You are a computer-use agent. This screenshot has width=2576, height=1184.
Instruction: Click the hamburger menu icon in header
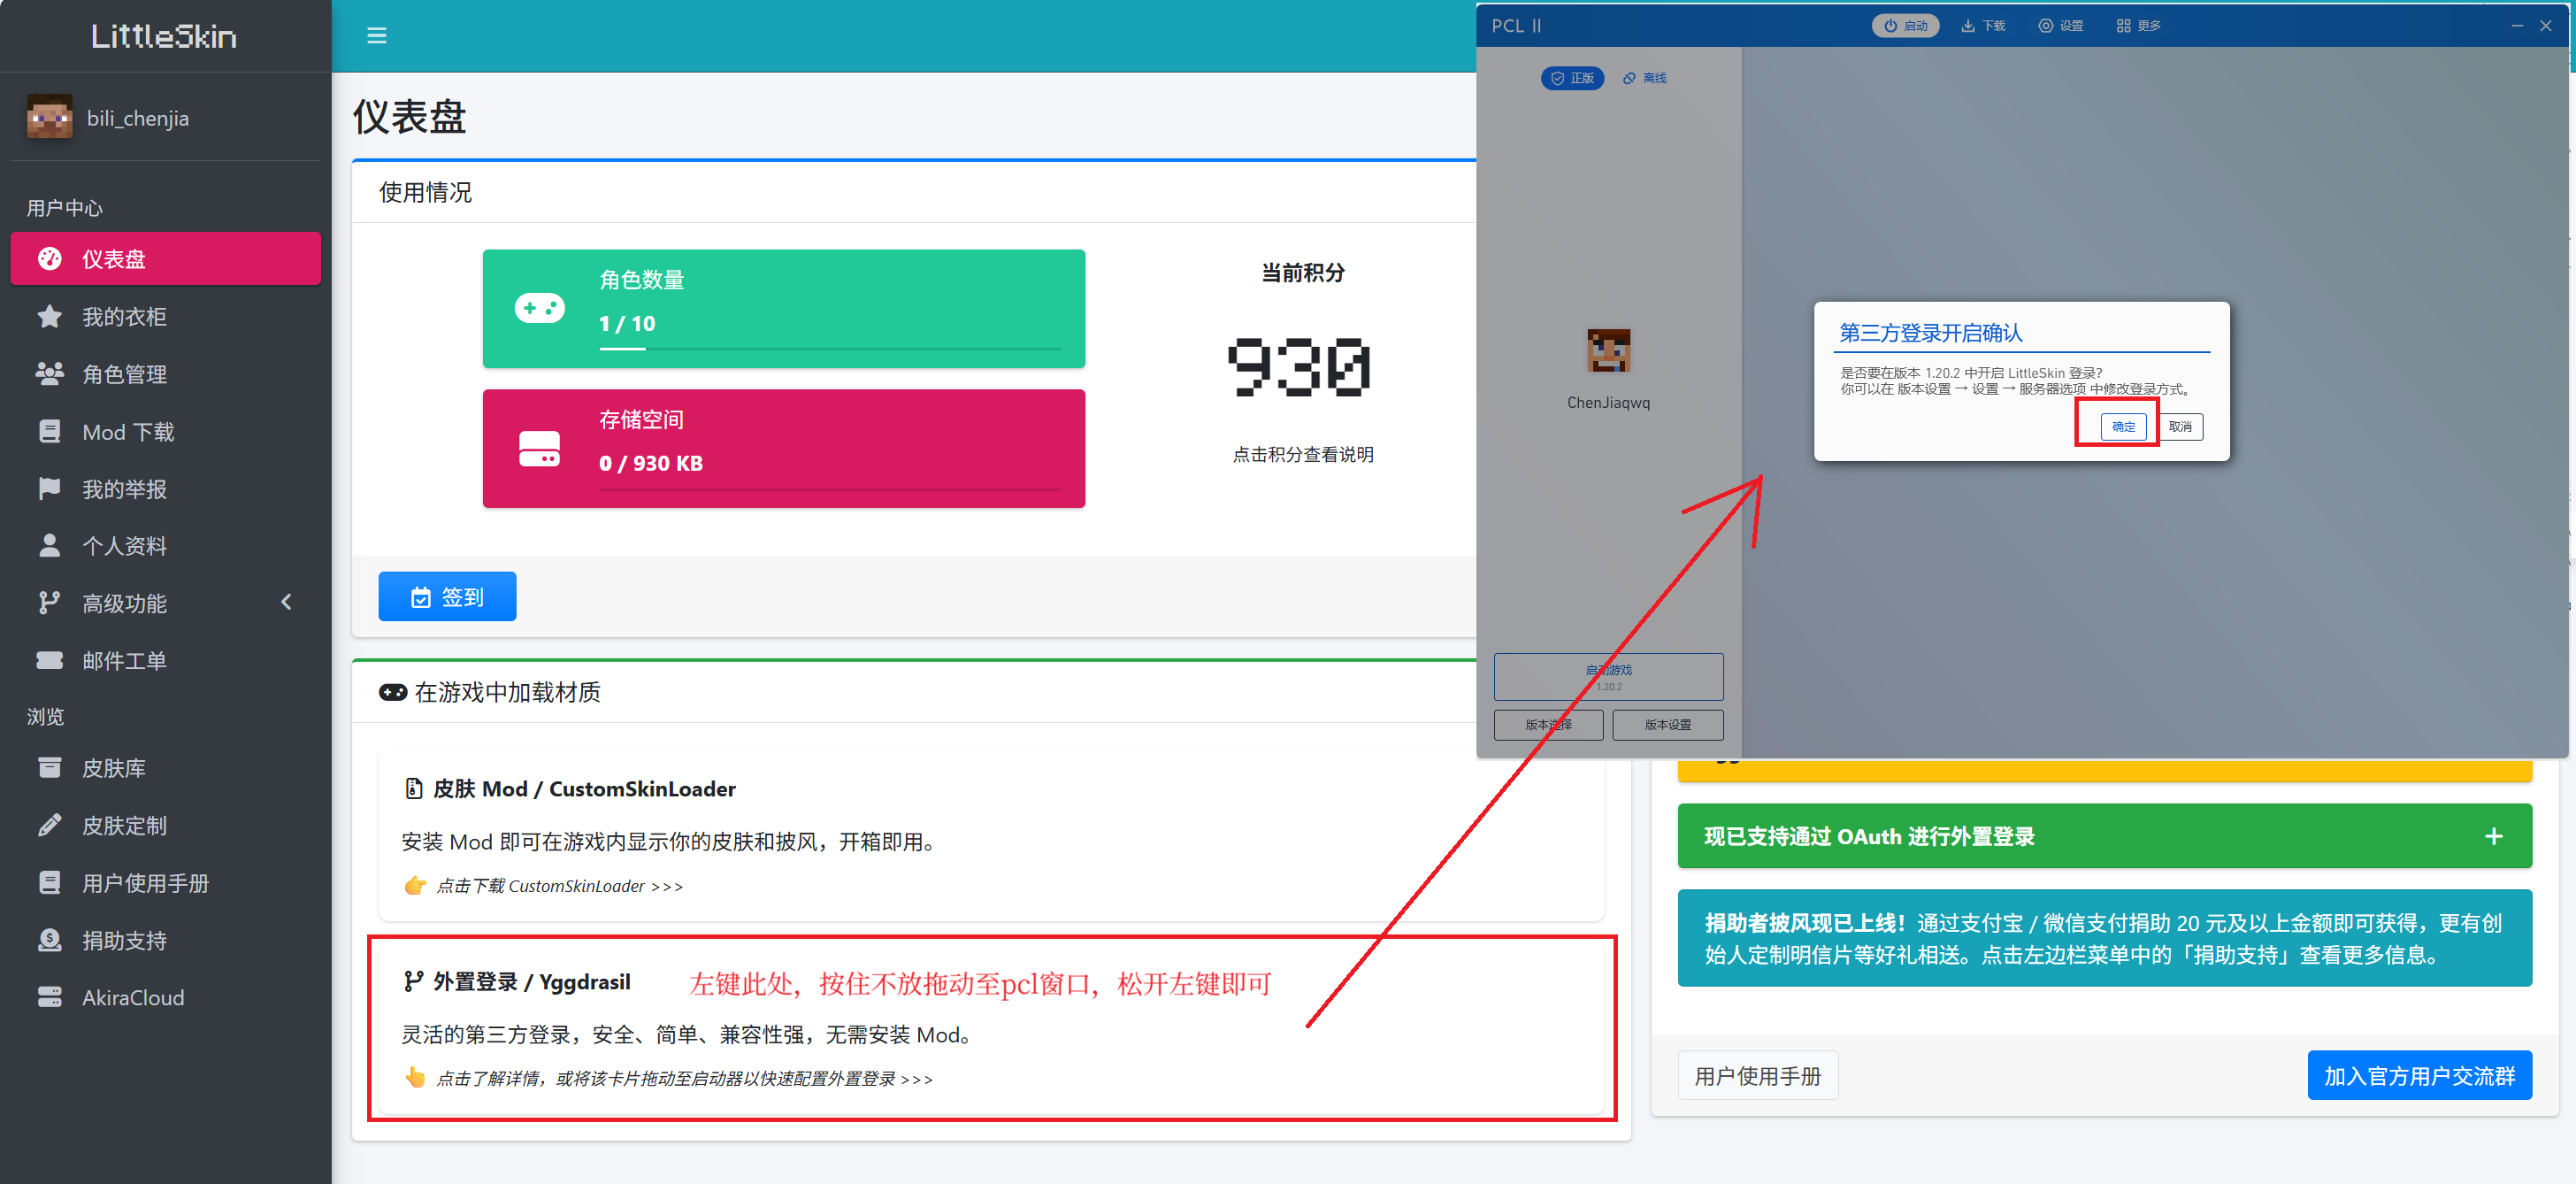(376, 36)
